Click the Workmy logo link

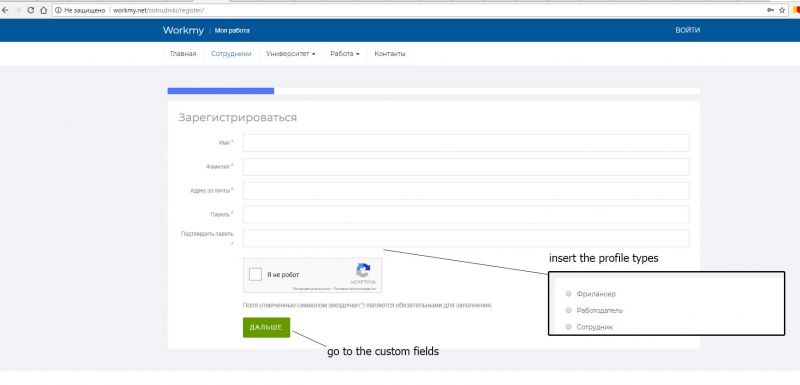pyautogui.click(x=183, y=31)
